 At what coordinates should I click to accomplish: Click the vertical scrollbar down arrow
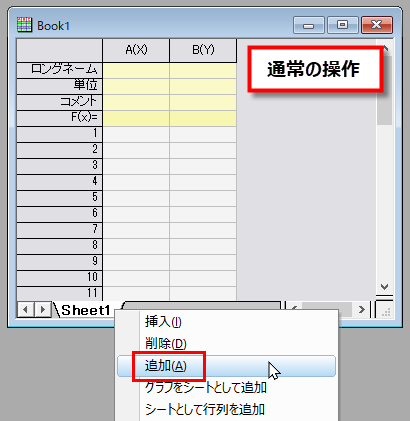385,287
